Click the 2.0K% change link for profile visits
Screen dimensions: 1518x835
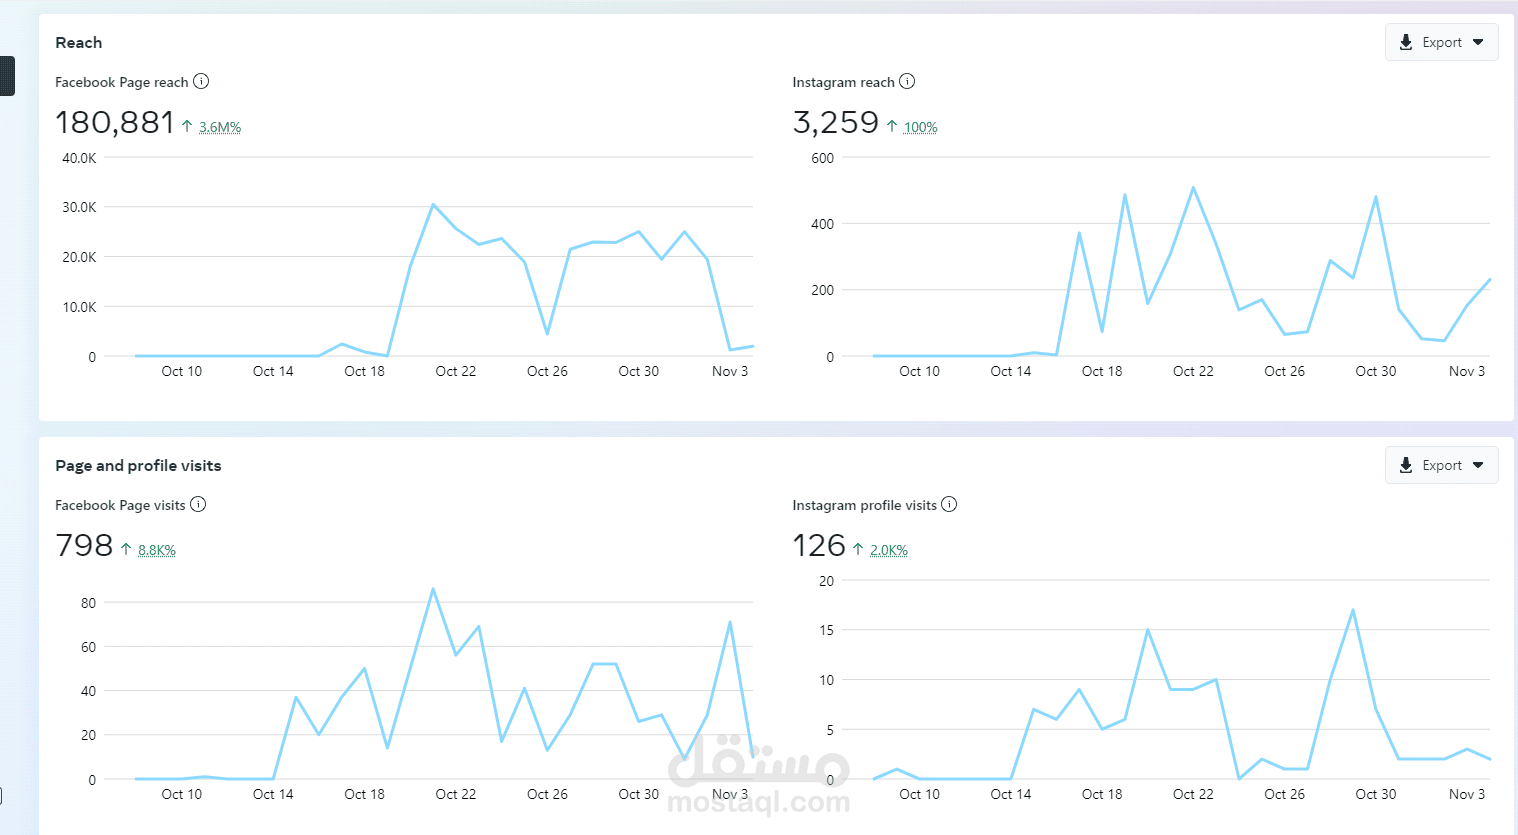[x=889, y=550]
